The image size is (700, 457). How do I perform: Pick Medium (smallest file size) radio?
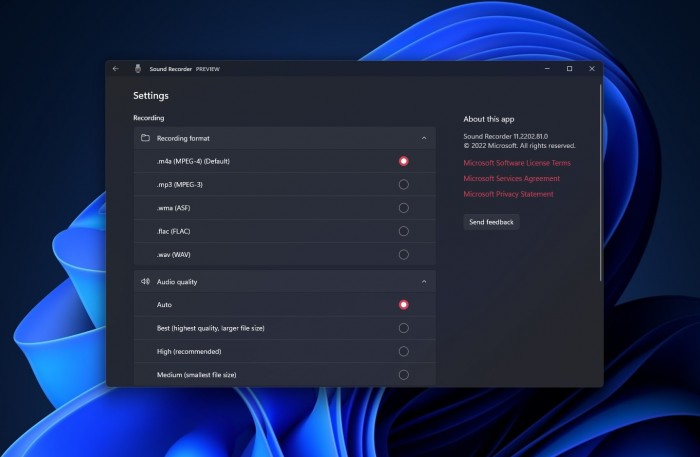pos(404,375)
